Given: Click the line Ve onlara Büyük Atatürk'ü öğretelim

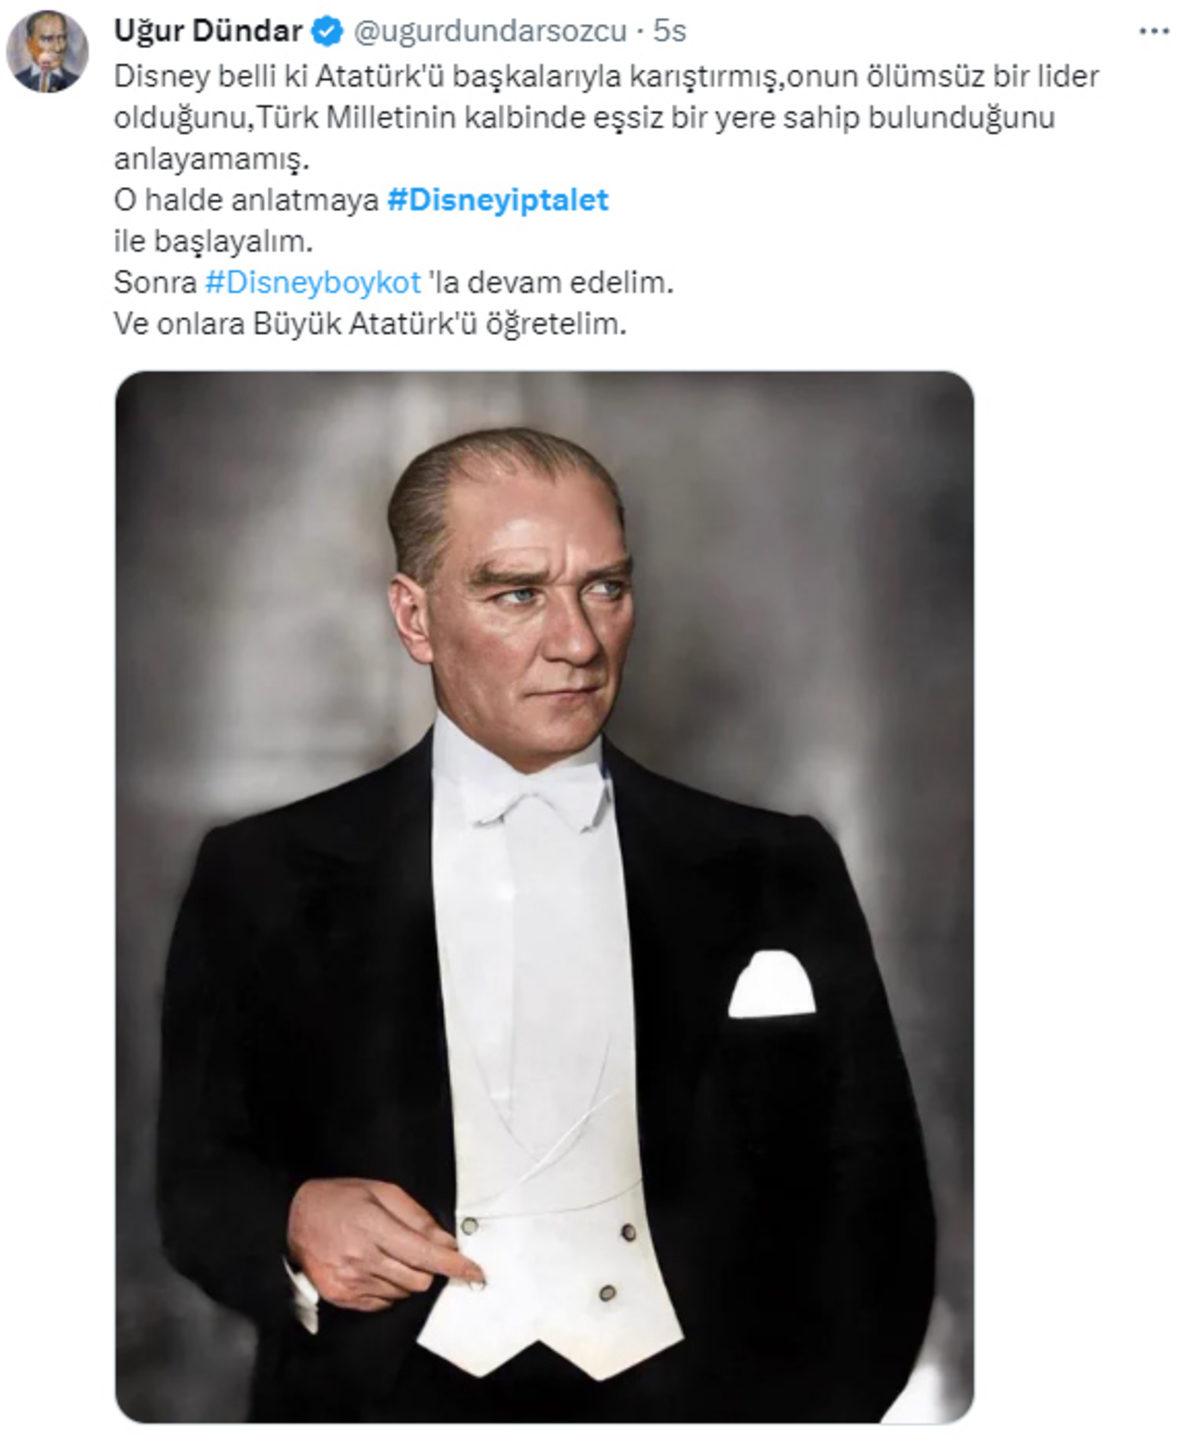Looking at the screenshot, I should [370, 322].
